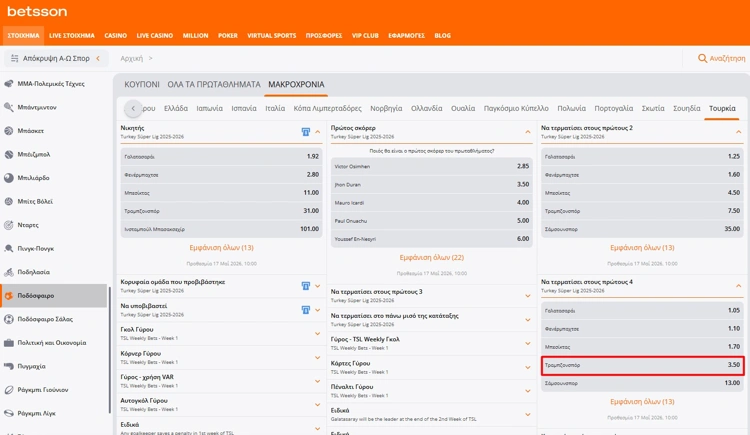Select the Μπάσκετ ball icon

(x=9, y=131)
